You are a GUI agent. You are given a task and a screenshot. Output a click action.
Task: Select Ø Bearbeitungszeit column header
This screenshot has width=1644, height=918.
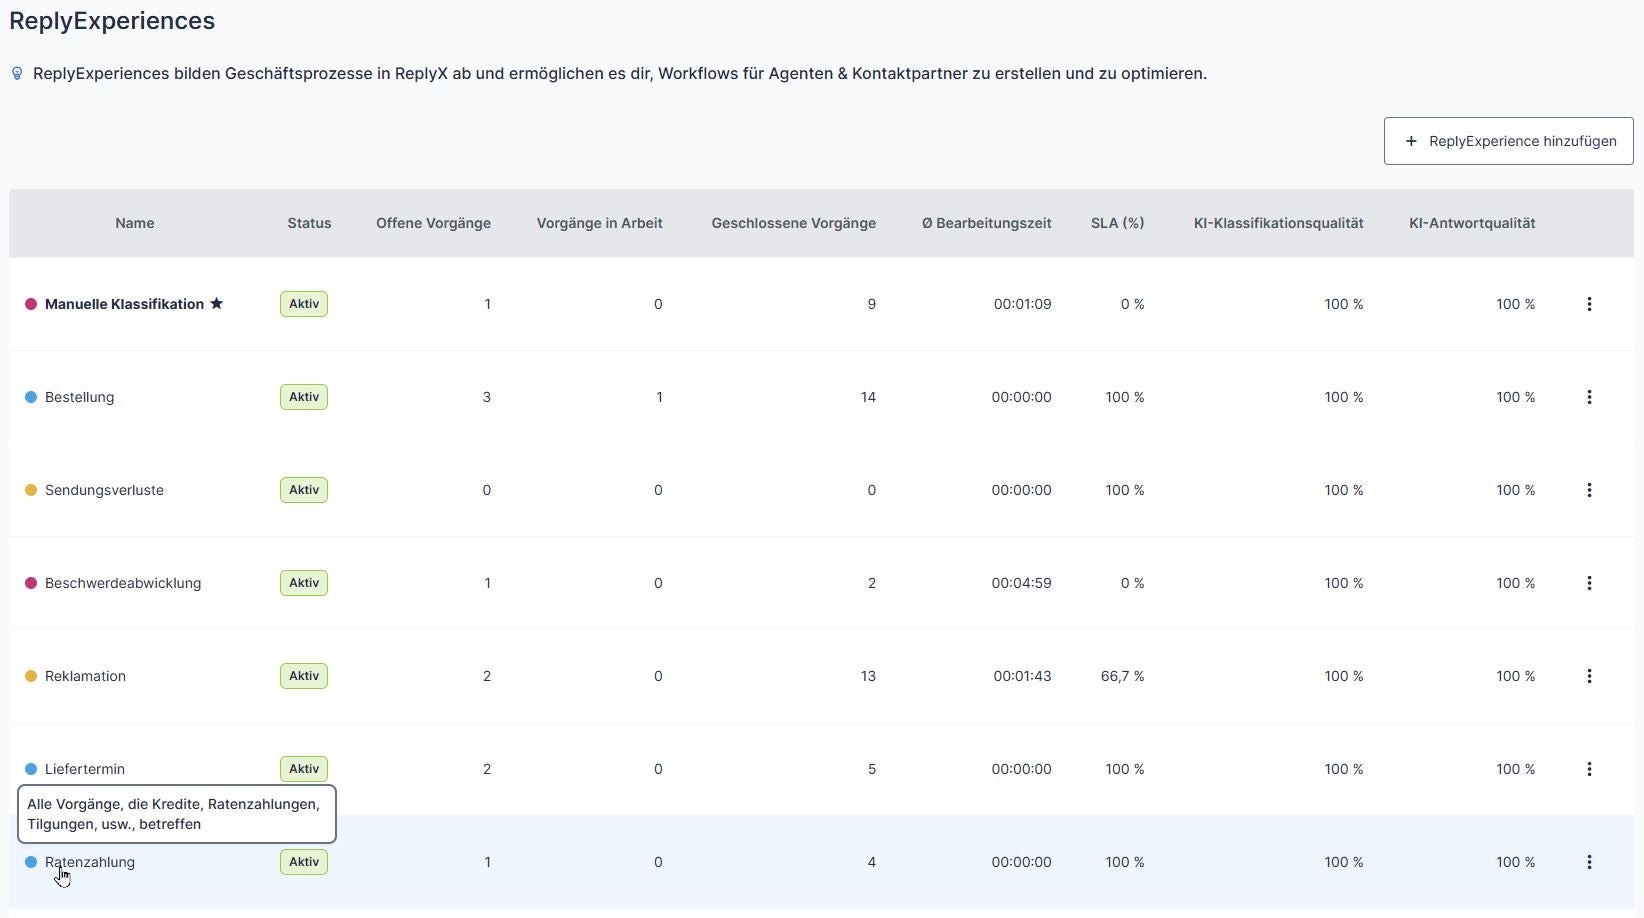point(986,223)
